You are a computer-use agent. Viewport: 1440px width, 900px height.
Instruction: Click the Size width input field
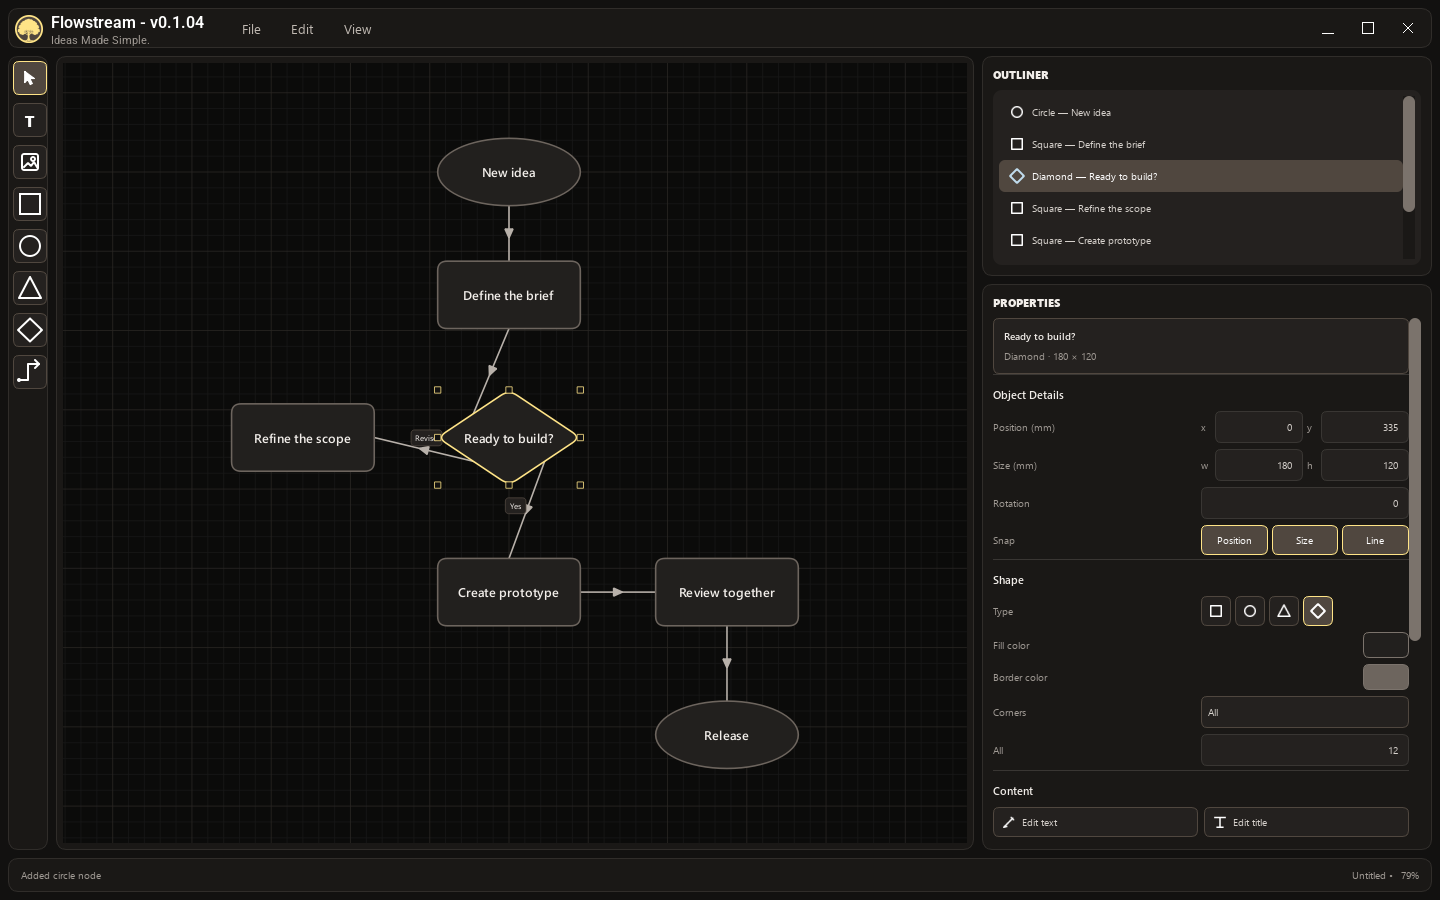point(1258,465)
